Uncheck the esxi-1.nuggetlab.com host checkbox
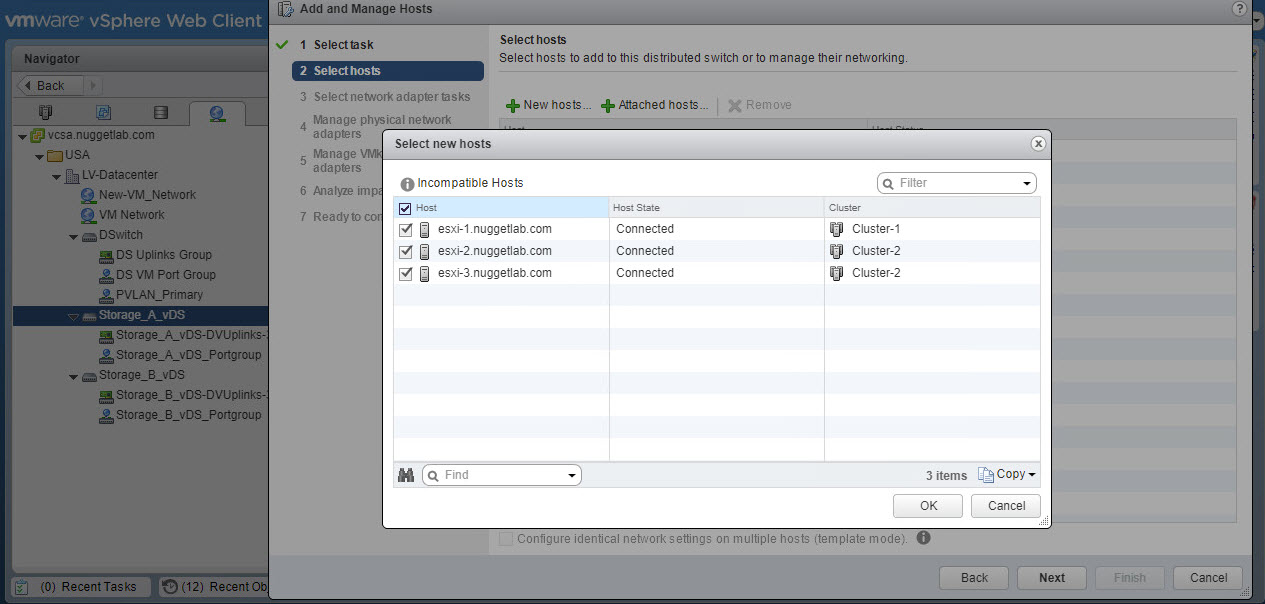Viewport: 1265px width, 604px height. coord(405,229)
